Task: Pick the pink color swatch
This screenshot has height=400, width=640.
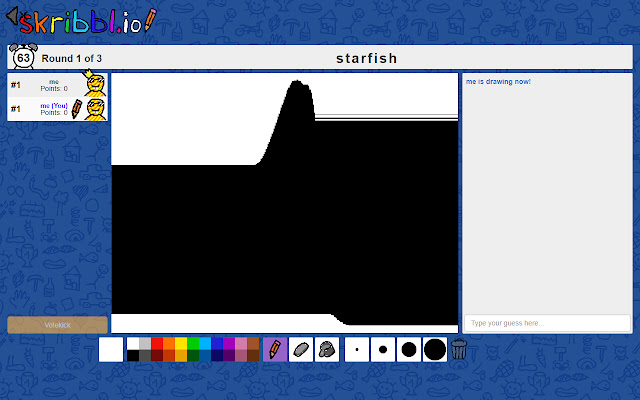Action: 241,343
